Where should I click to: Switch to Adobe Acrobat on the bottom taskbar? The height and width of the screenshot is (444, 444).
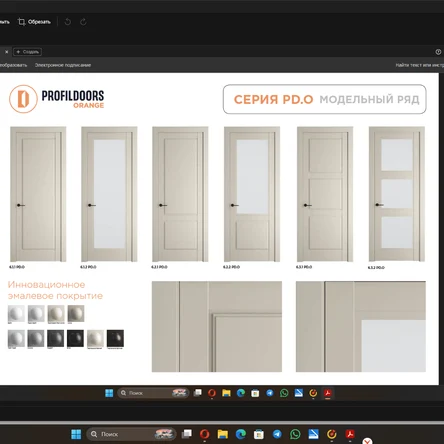(350, 434)
